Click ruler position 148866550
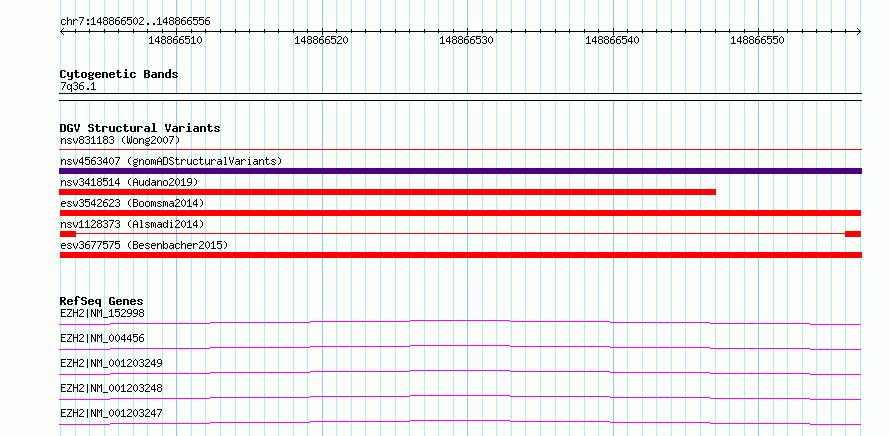The height and width of the screenshot is (436, 890). click(757, 40)
